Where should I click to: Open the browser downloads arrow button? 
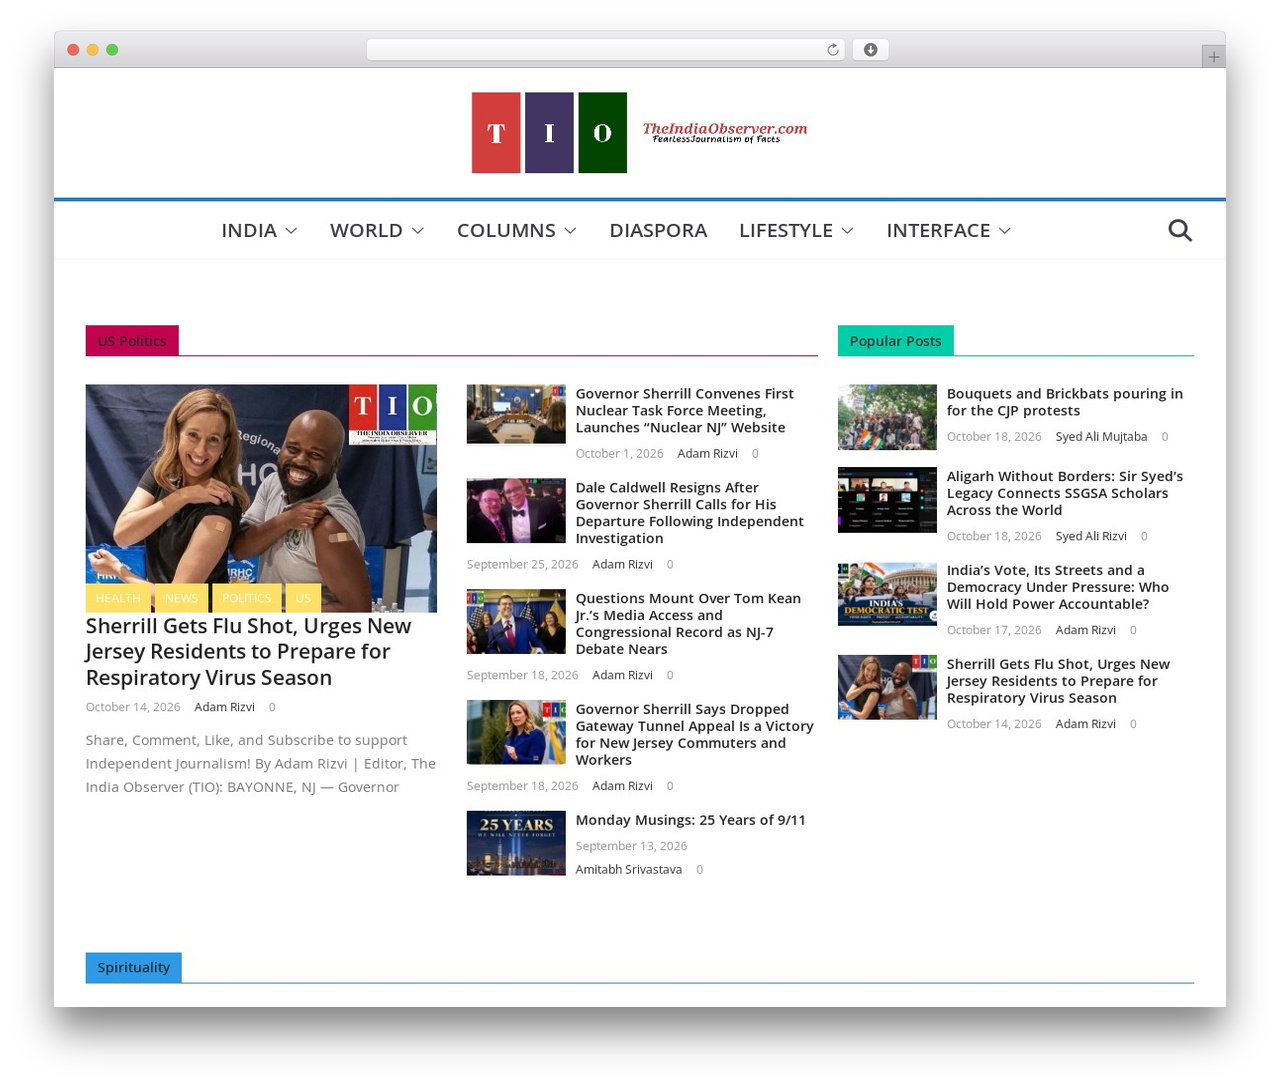870,50
